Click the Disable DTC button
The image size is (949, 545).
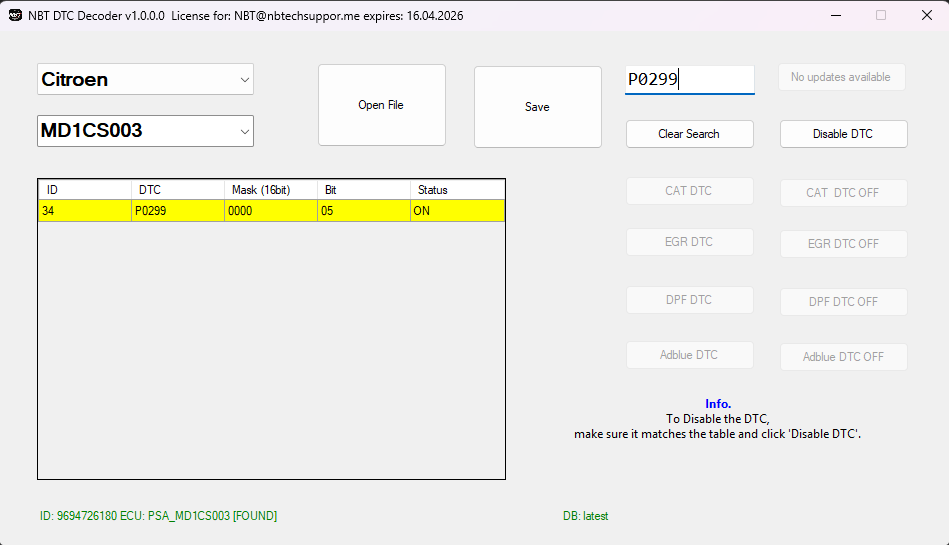point(843,134)
